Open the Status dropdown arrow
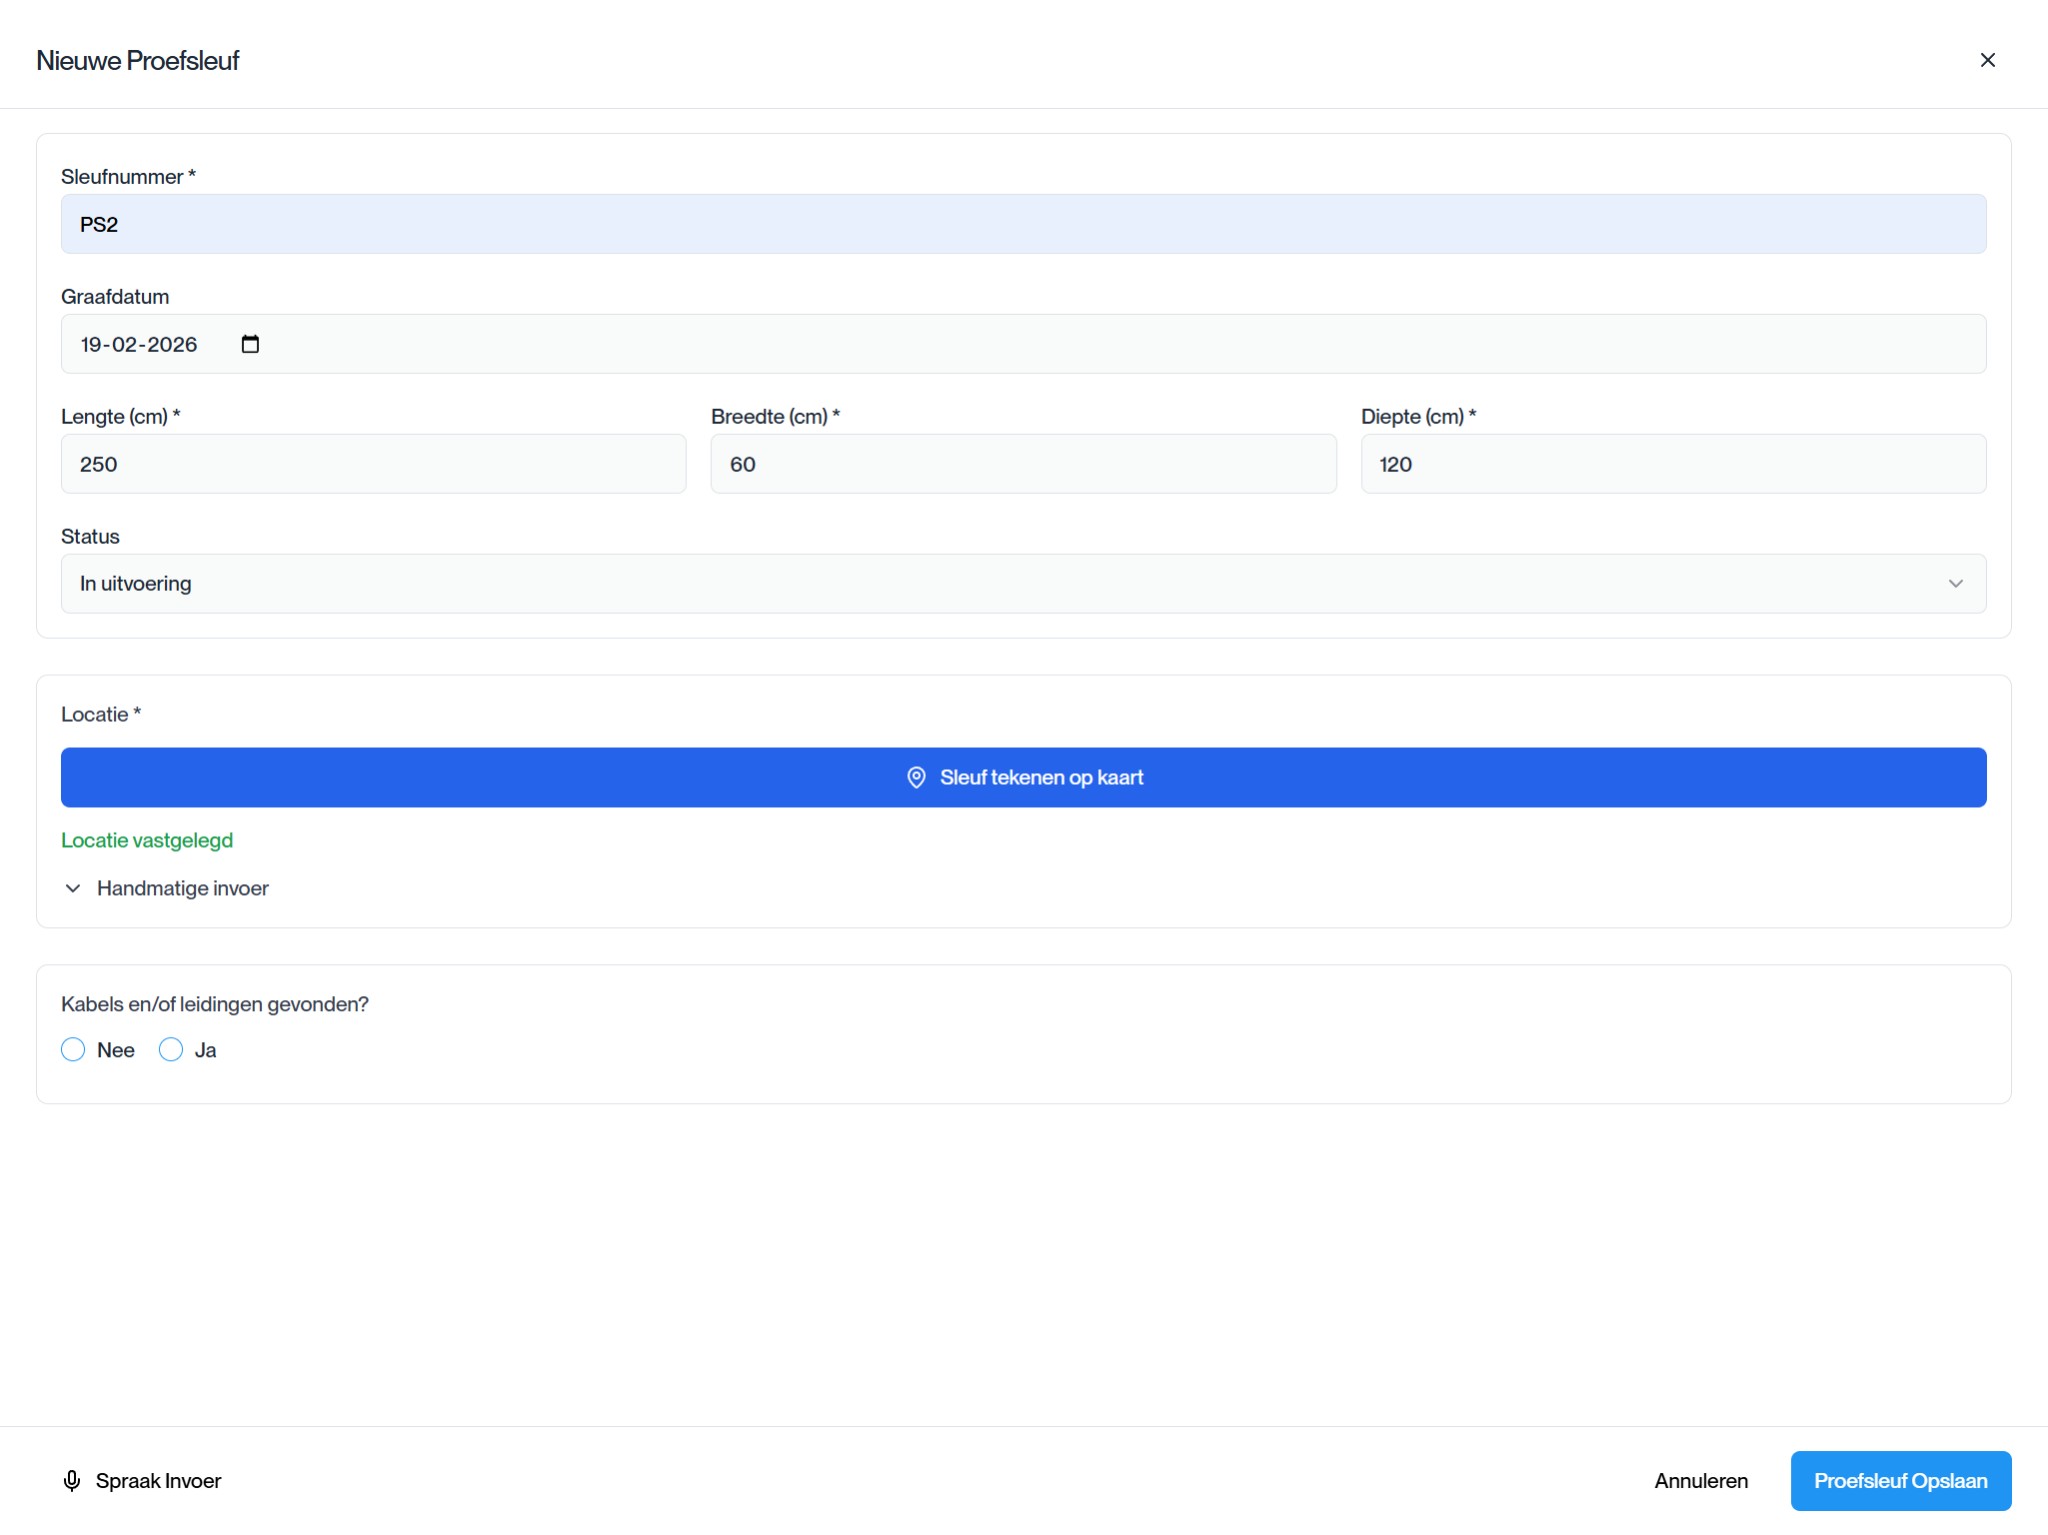 point(1955,583)
